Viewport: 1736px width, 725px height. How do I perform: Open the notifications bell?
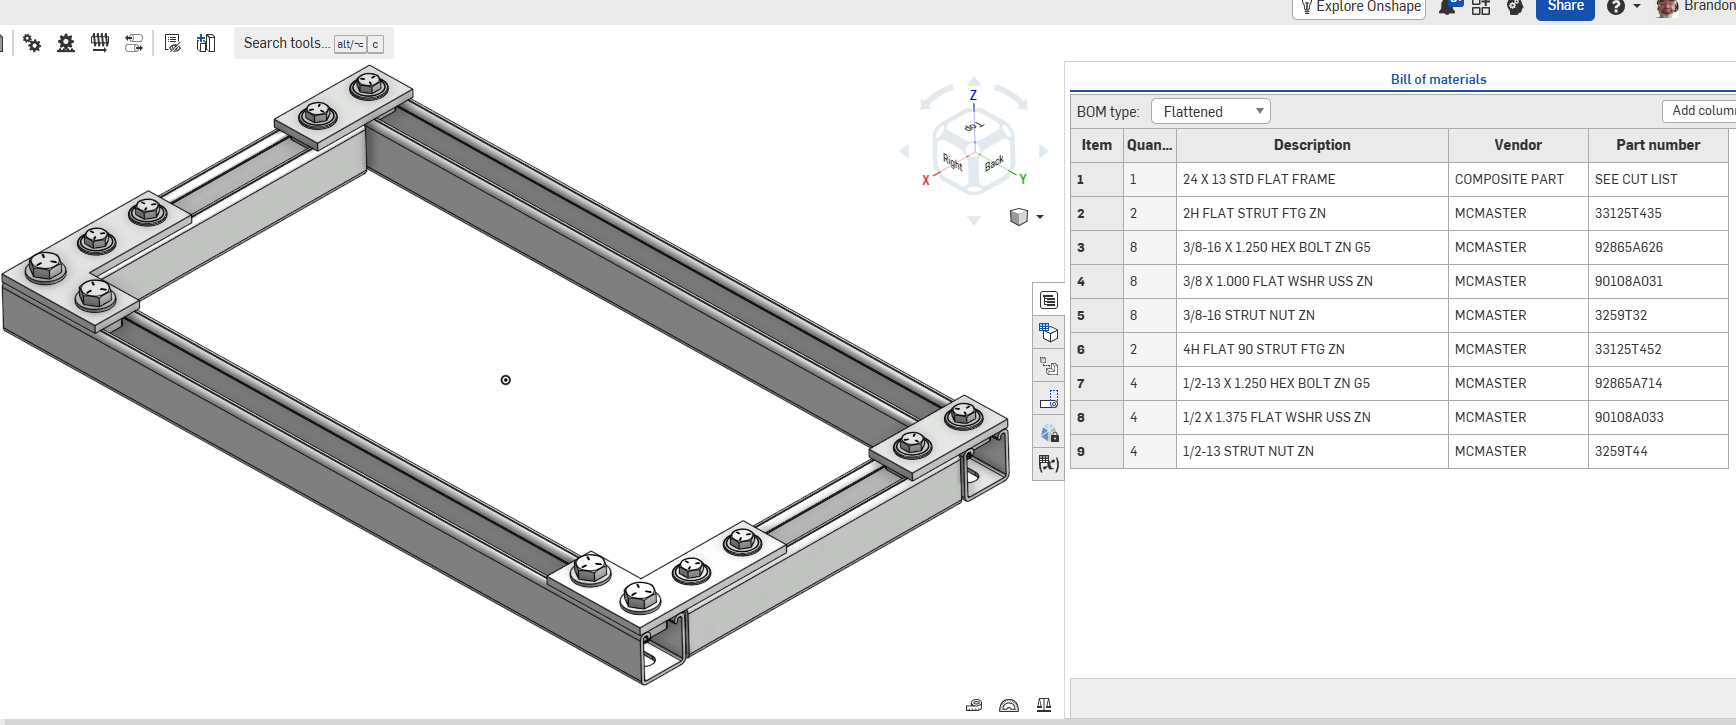click(1448, 7)
